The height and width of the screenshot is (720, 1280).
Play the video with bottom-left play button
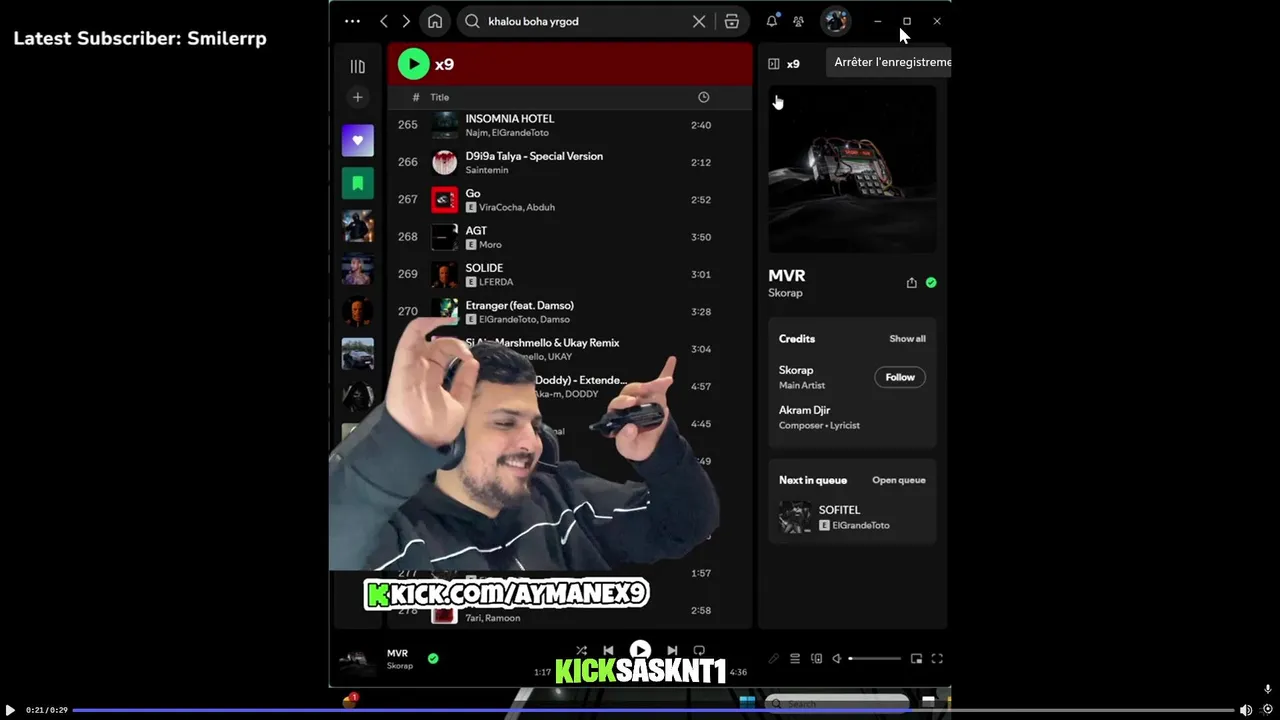10,710
